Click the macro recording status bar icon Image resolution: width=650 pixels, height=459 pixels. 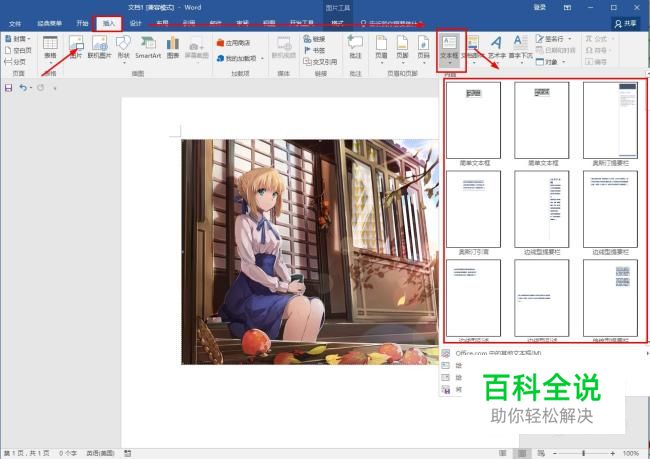pyautogui.click(x=128, y=453)
